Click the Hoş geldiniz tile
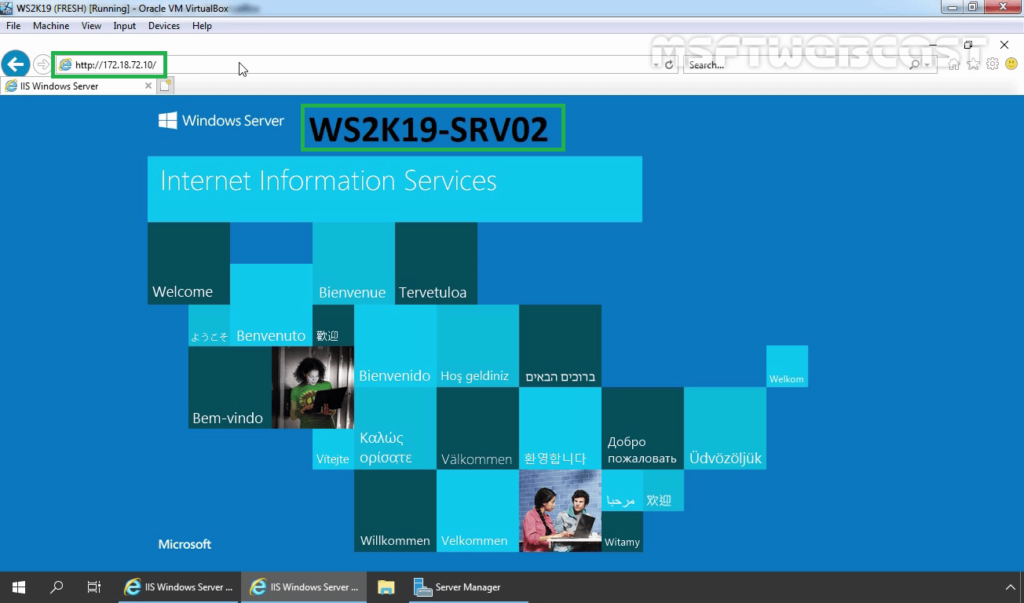Screen dimensions: 1024x603 click(x=477, y=346)
